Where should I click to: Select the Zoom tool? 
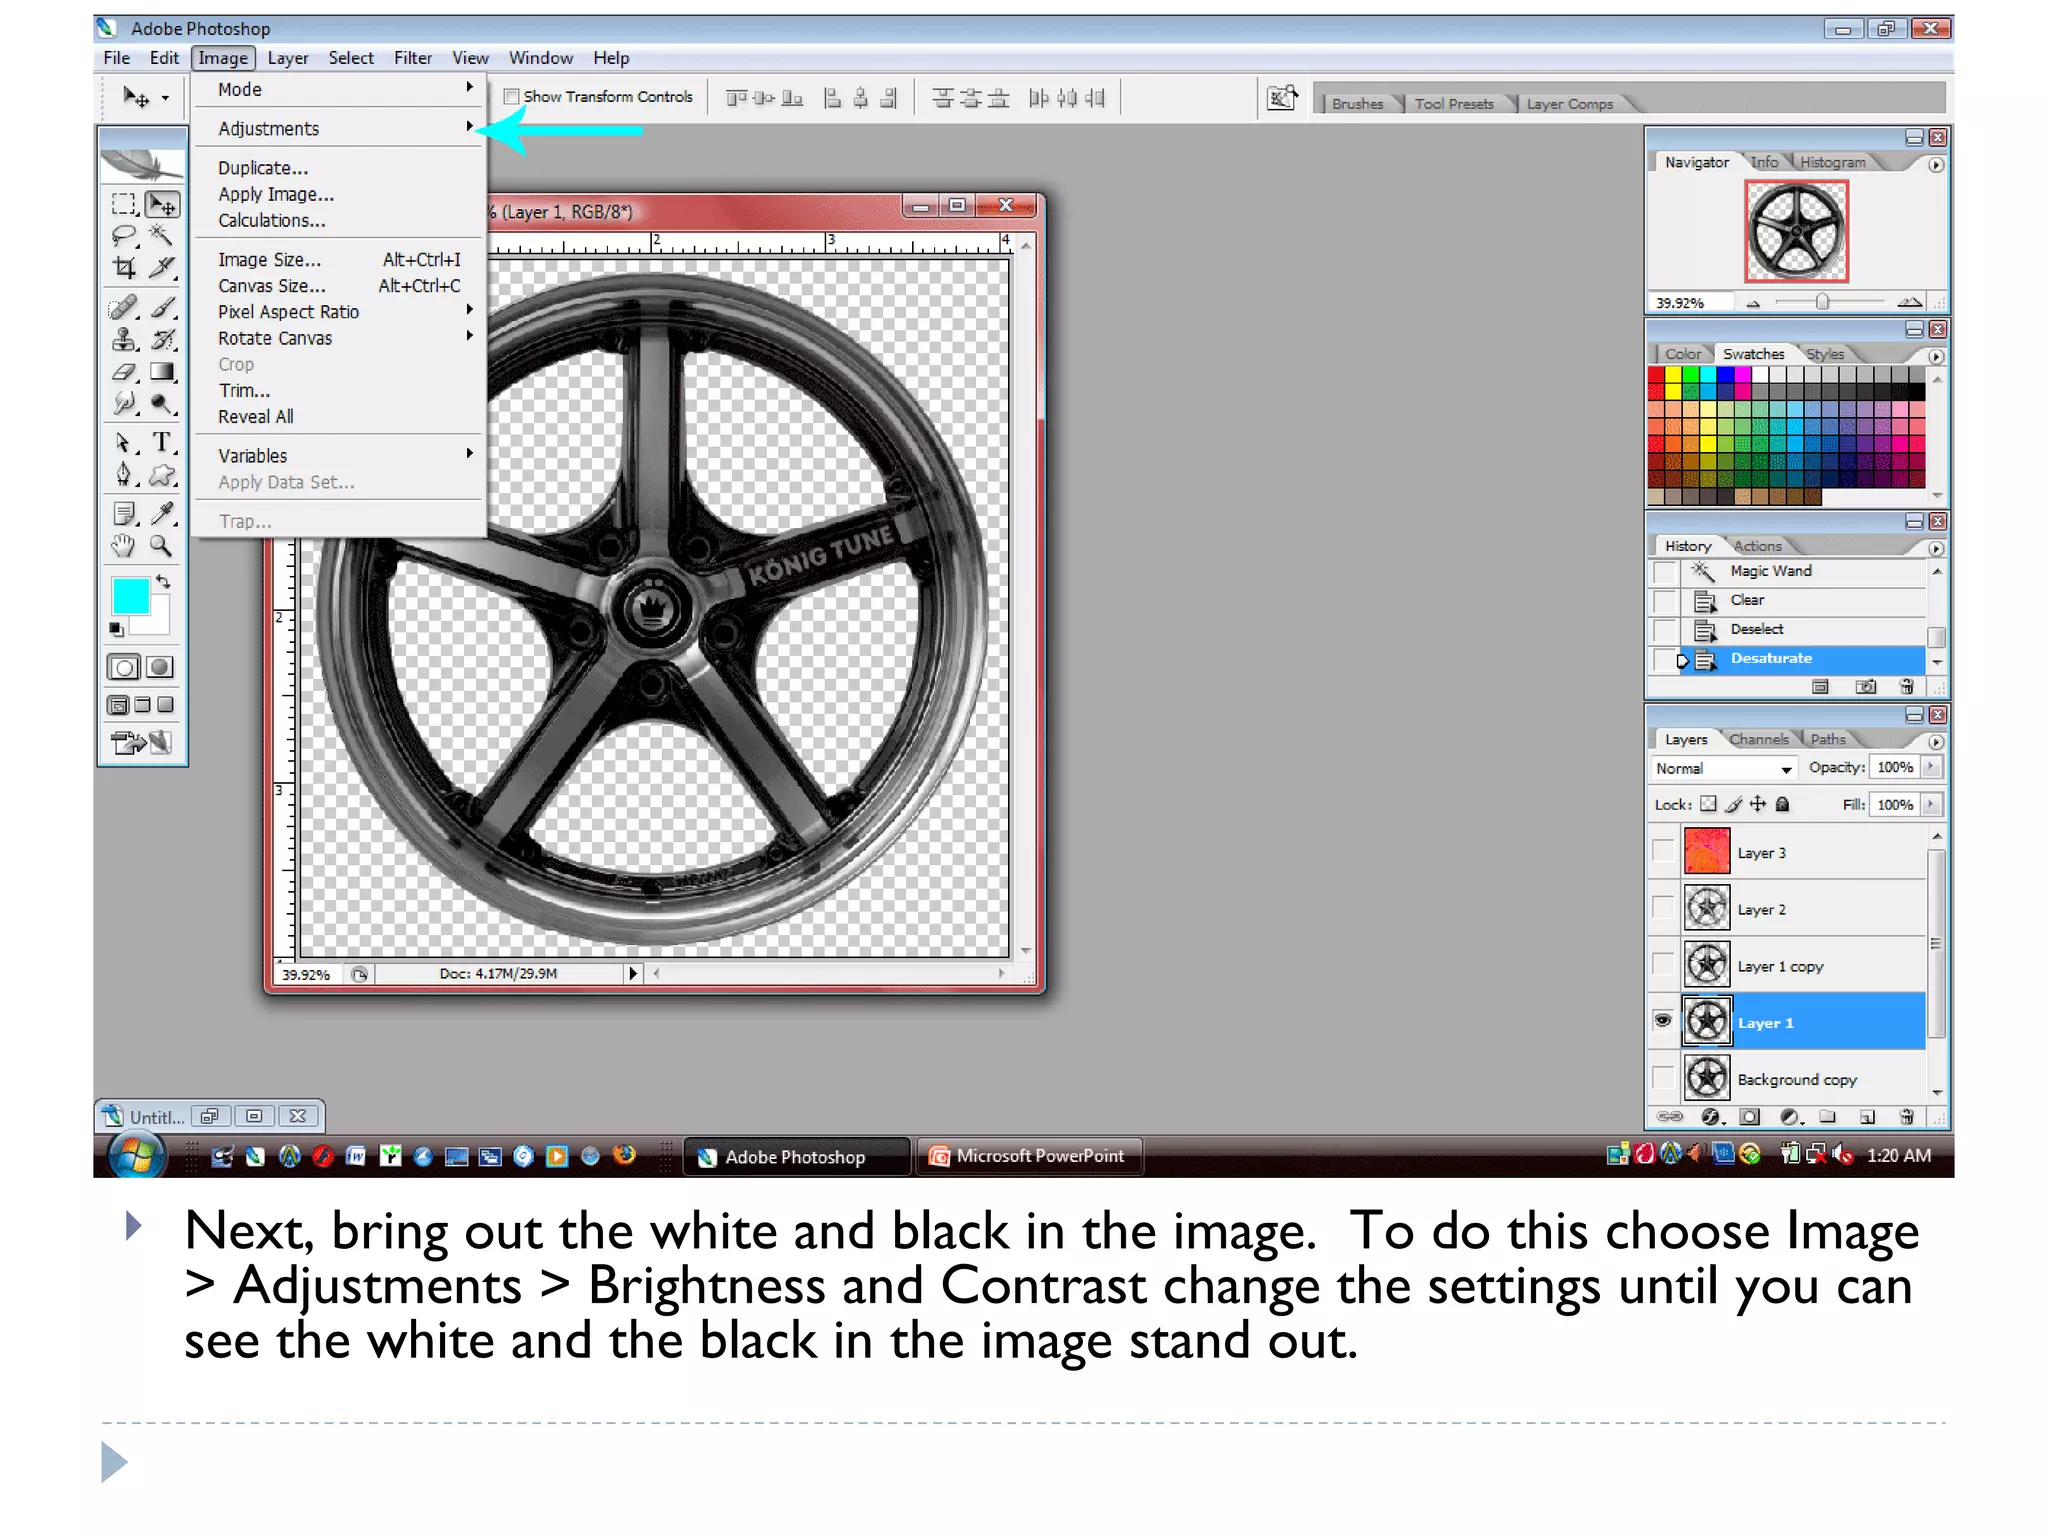[x=162, y=546]
